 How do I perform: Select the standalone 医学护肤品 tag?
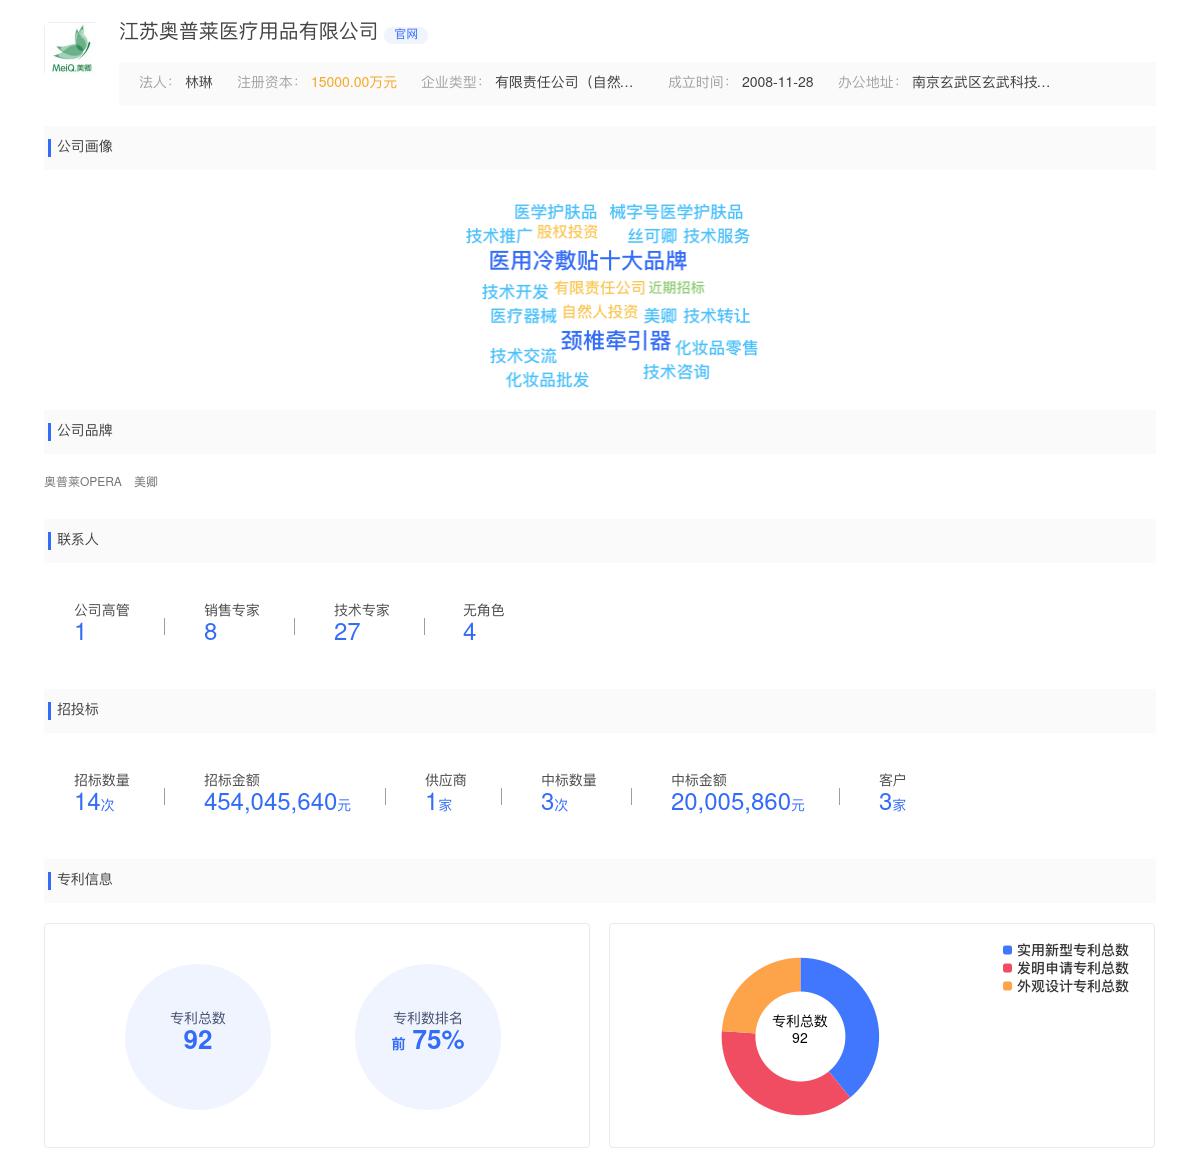click(x=555, y=212)
